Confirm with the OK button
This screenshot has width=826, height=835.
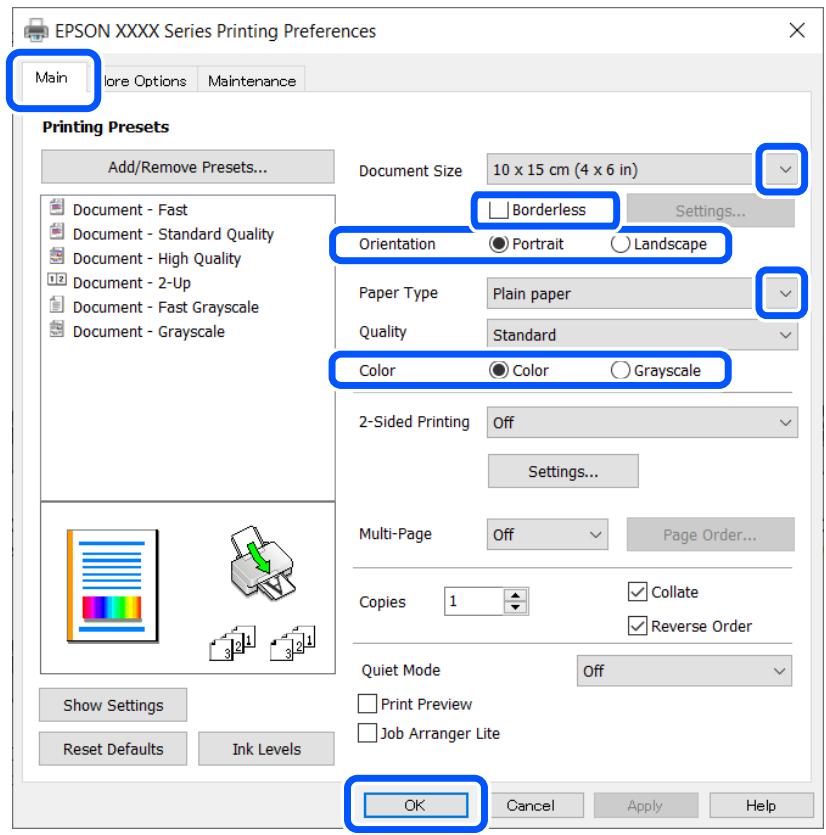pyautogui.click(x=415, y=805)
